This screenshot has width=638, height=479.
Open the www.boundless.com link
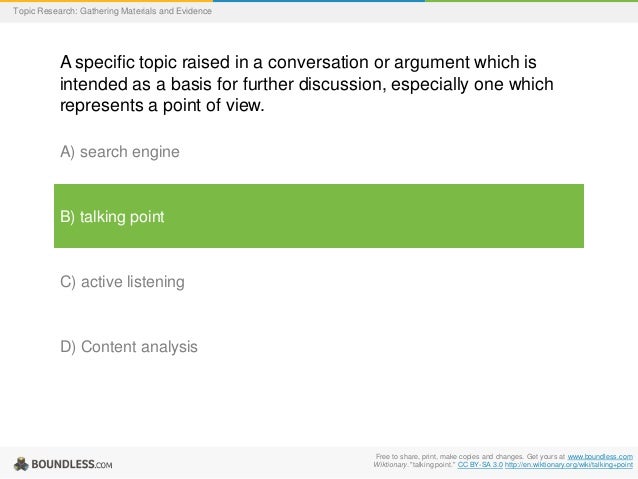click(599, 456)
